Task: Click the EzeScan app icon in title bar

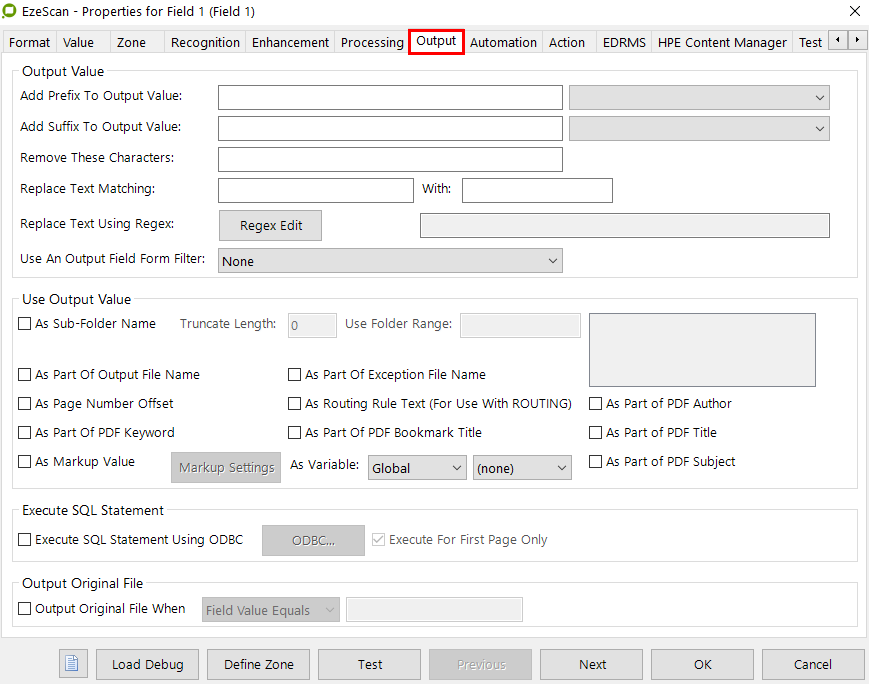Action: pyautogui.click(x=10, y=11)
